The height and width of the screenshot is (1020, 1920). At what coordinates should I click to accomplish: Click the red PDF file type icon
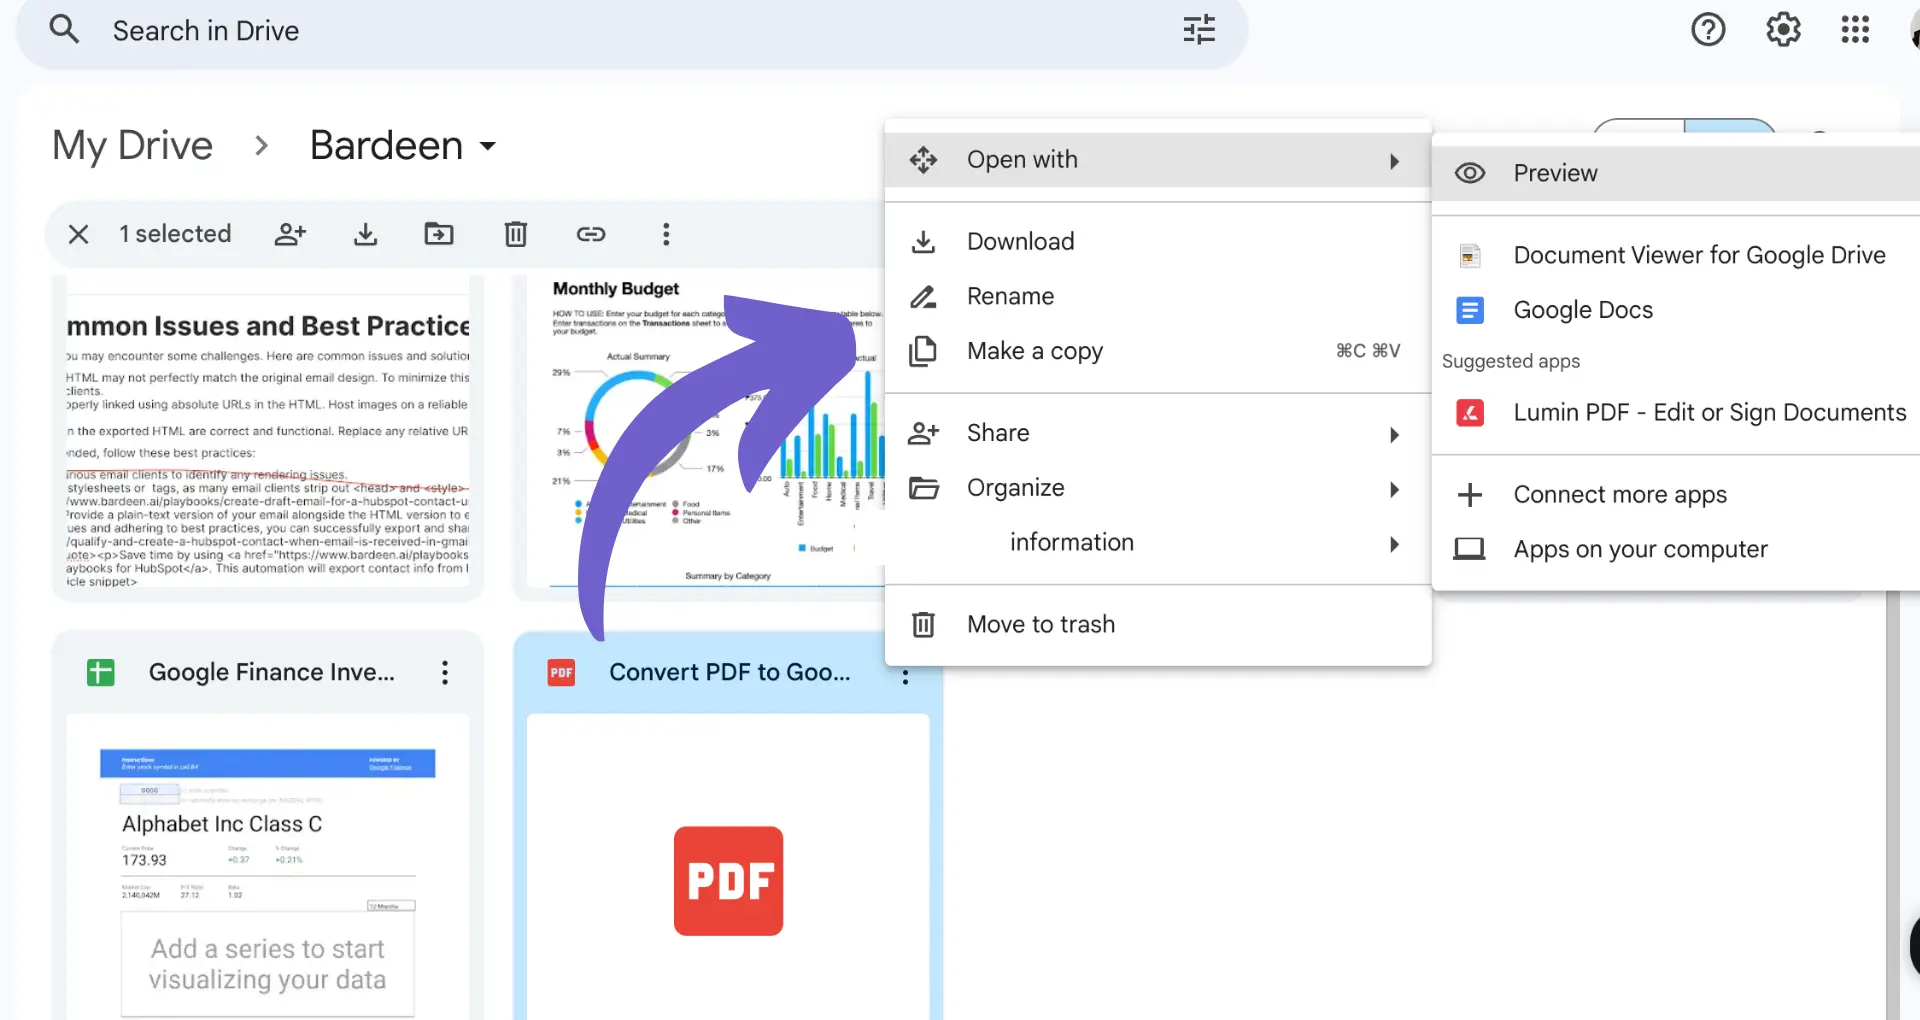point(561,672)
